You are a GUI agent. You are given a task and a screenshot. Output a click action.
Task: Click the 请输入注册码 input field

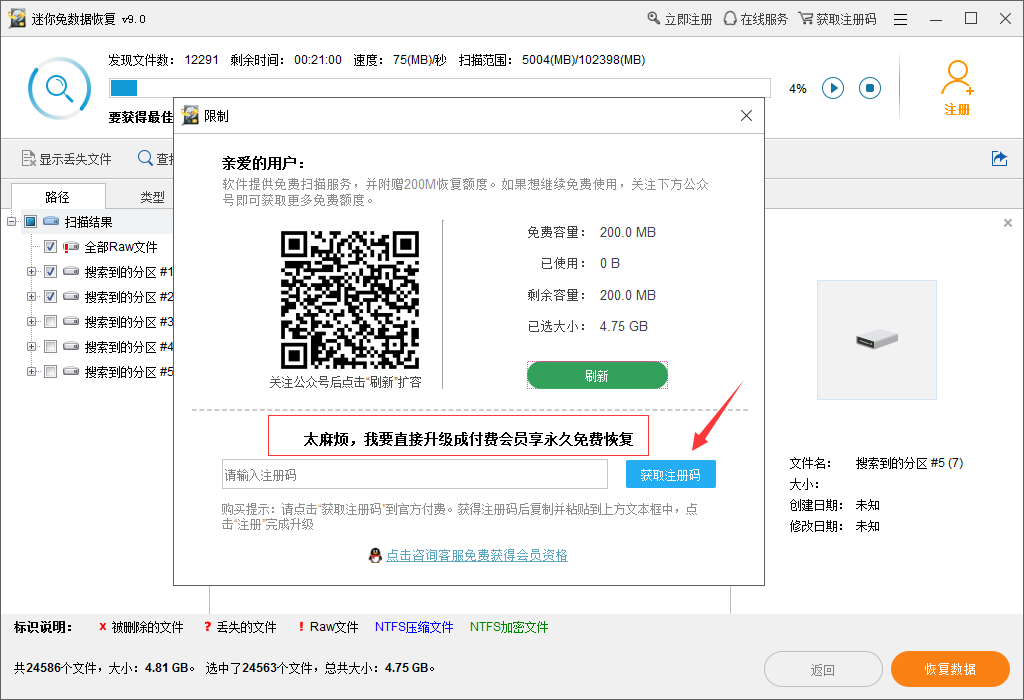tap(415, 475)
